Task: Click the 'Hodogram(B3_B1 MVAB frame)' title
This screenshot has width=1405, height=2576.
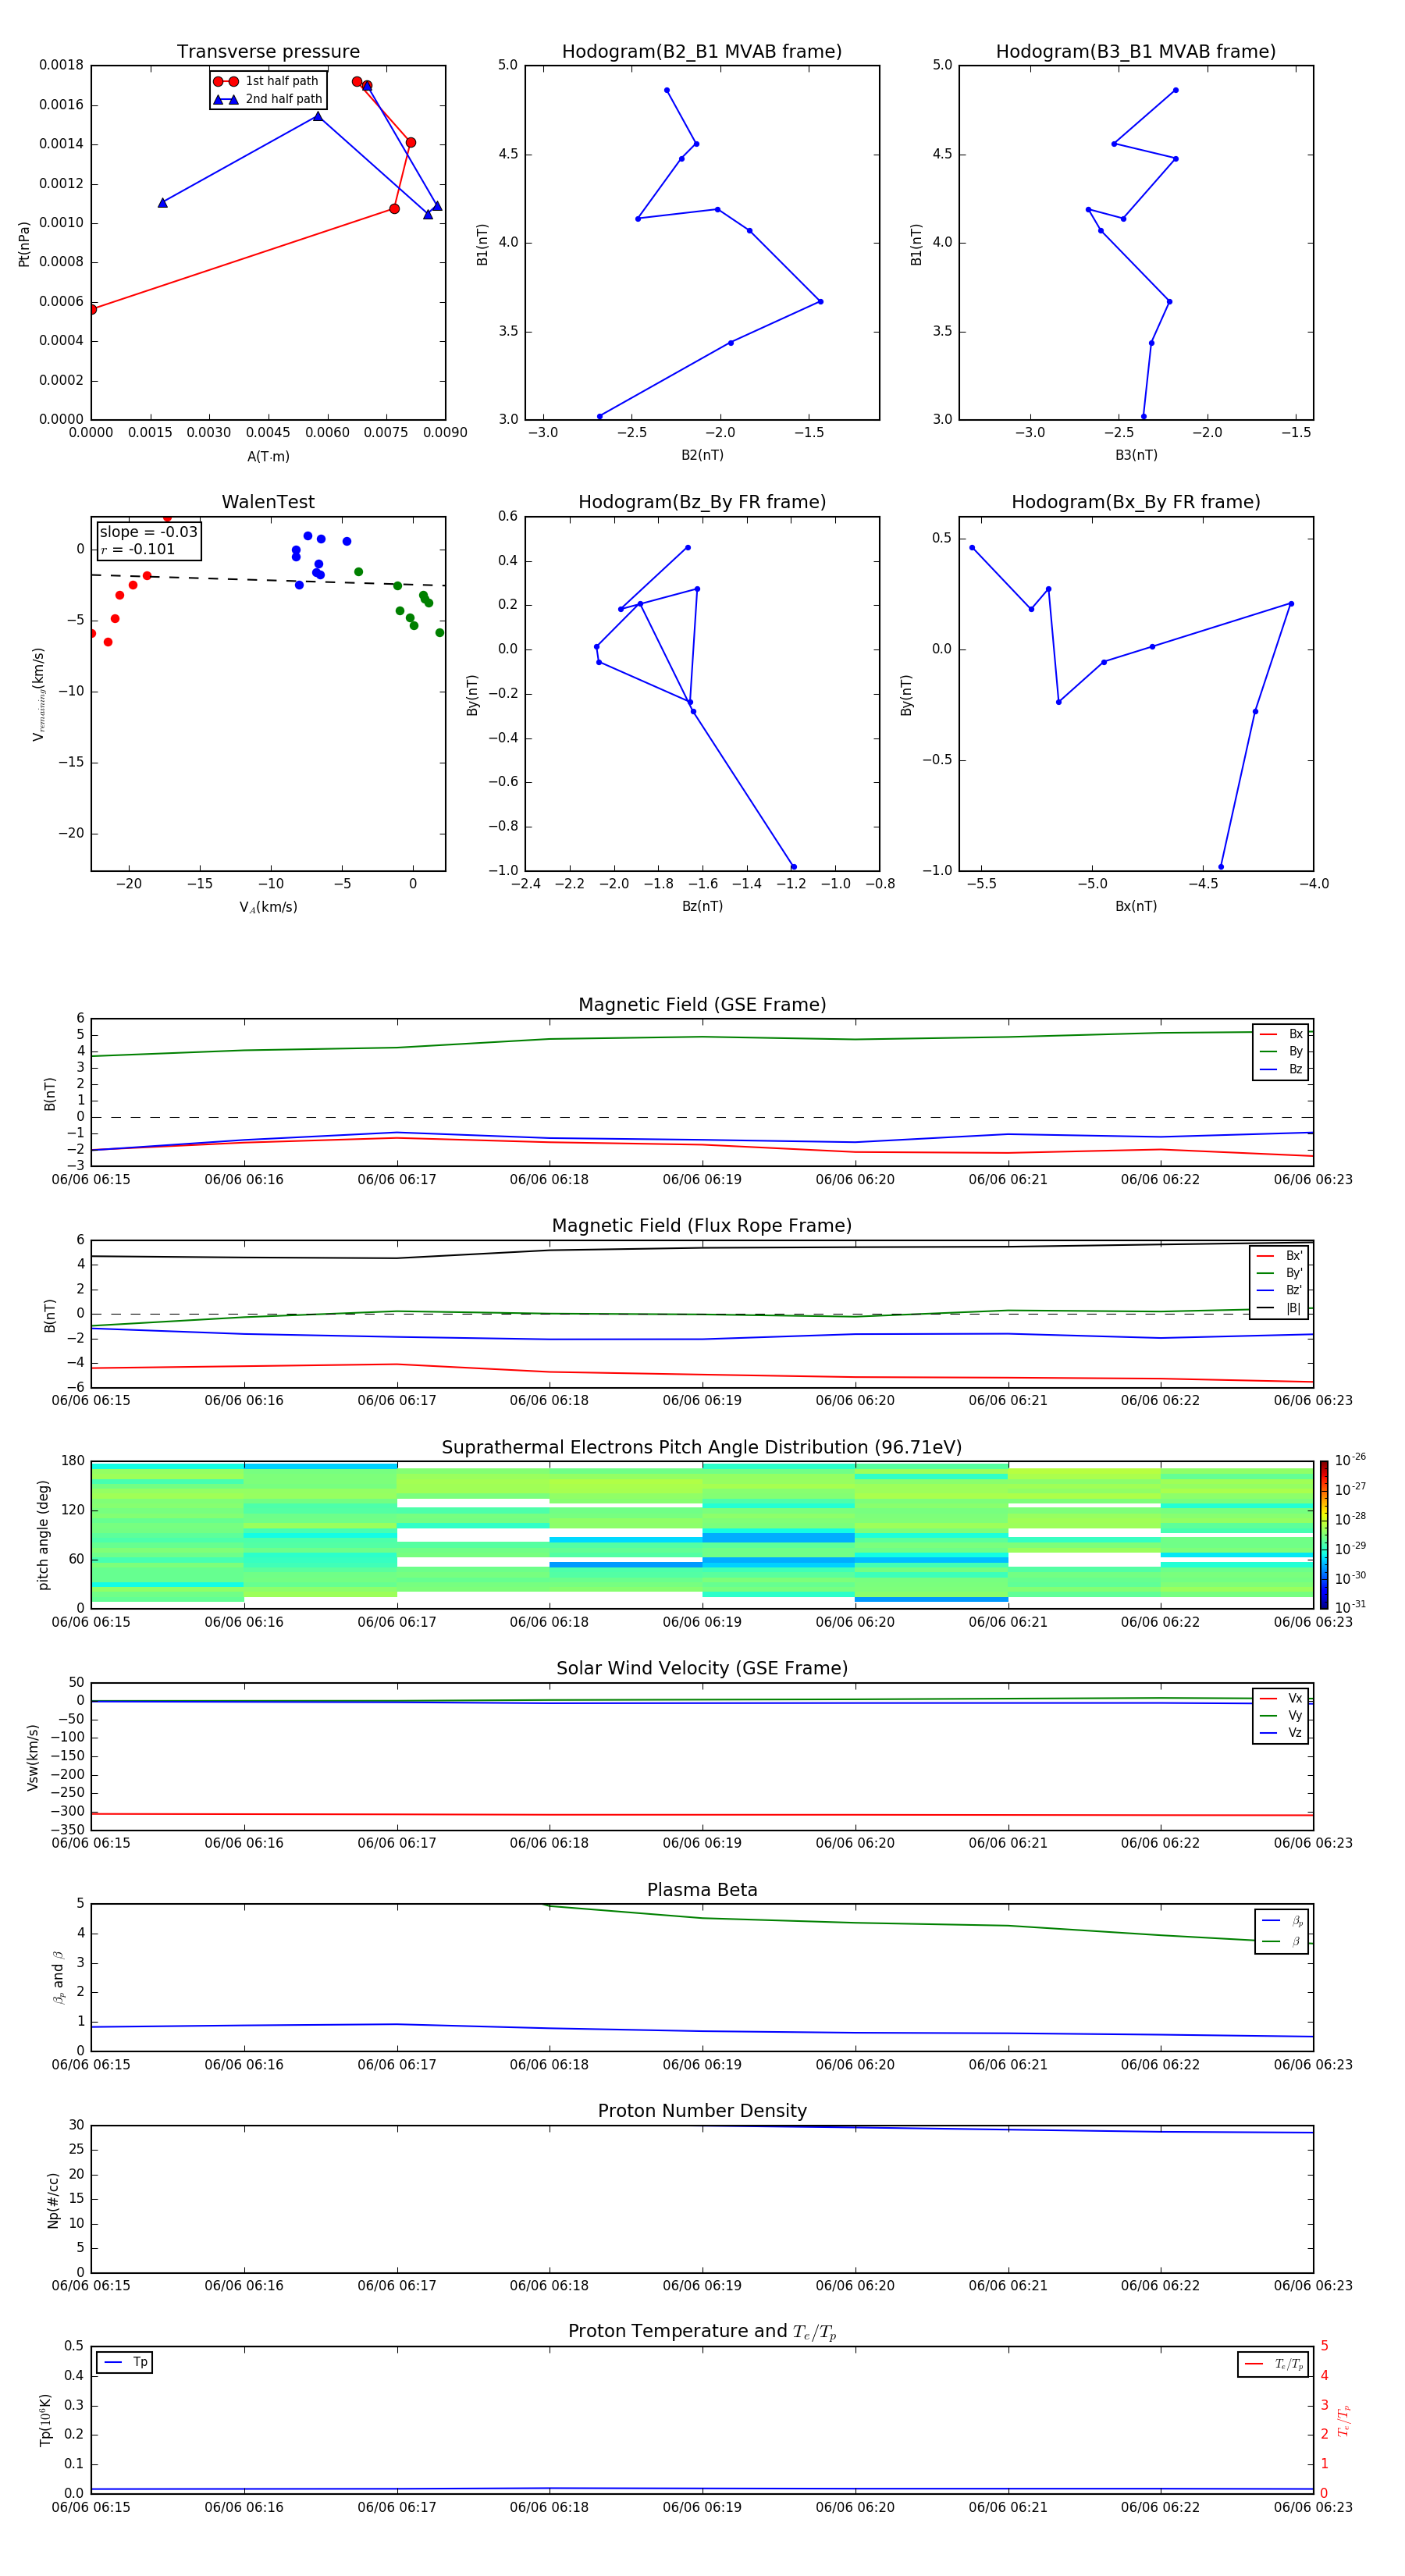Action: tap(1136, 52)
